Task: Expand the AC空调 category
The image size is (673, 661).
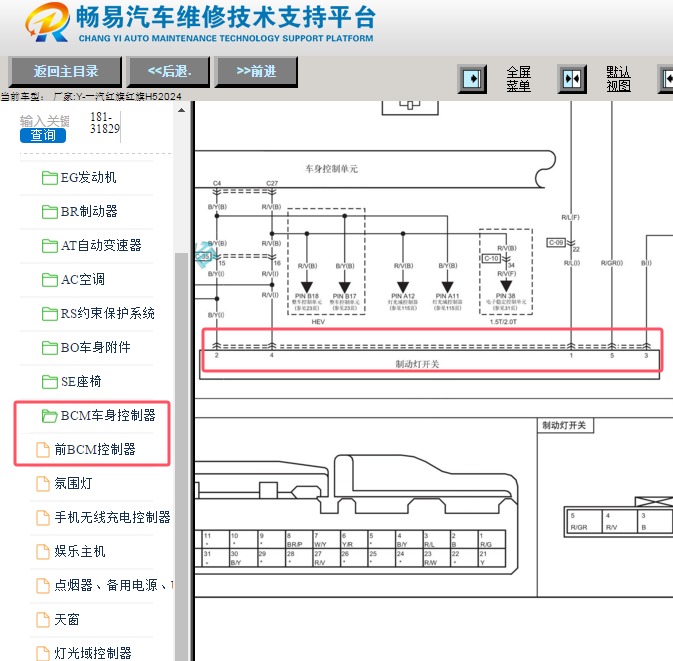Action: (x=82, y=279)
